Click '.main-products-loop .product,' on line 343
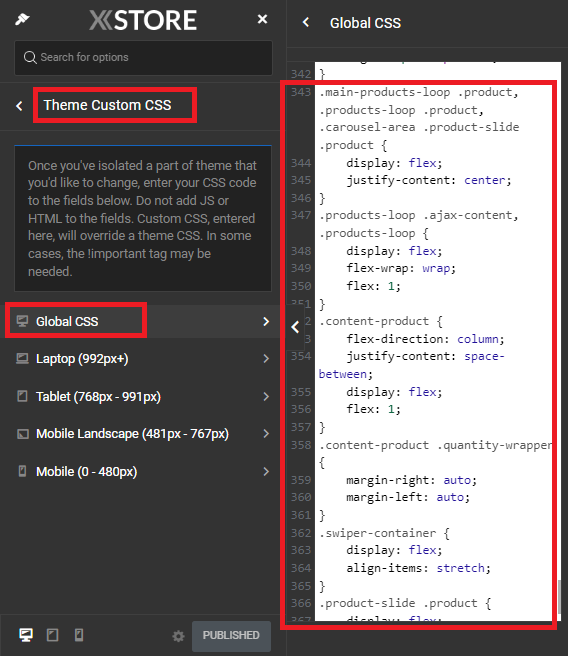The width and height of the screenshot is (568, 656). click(x=419, y=92)
